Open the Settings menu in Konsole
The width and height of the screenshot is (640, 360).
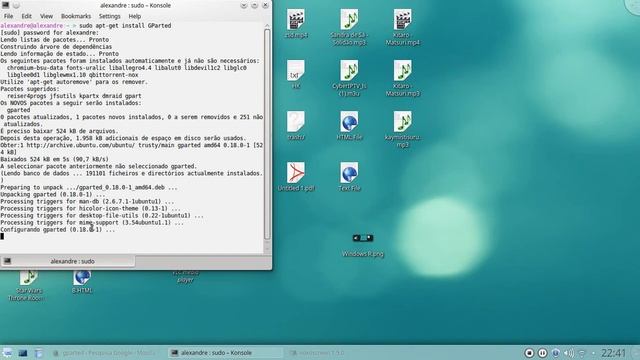click(x=109, y=16)
